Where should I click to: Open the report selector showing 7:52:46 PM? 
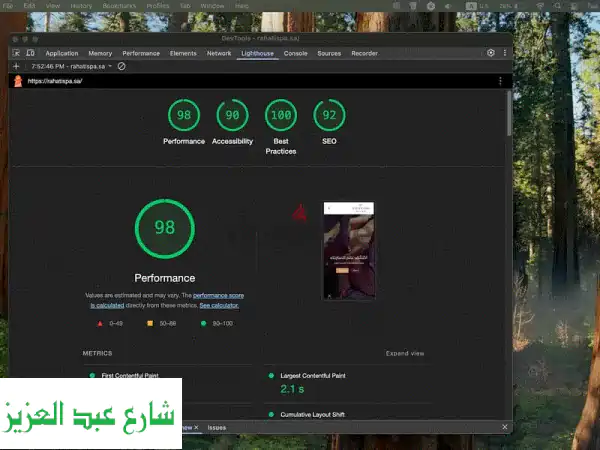[x=72, y=66]
